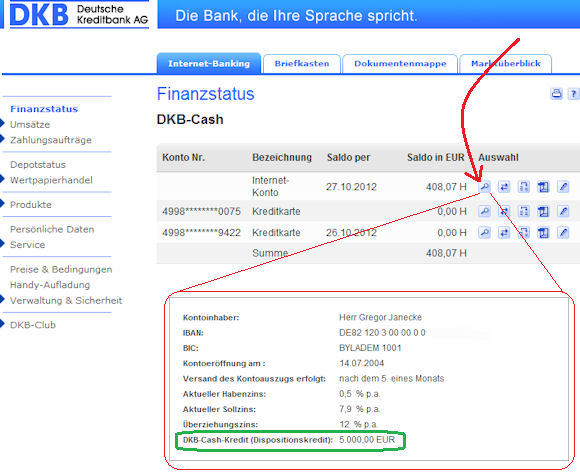Click the text nach dem 5. eines Monats
This screenshot has width=580, height=472.
pyautogui.click(x=391, y=379)
